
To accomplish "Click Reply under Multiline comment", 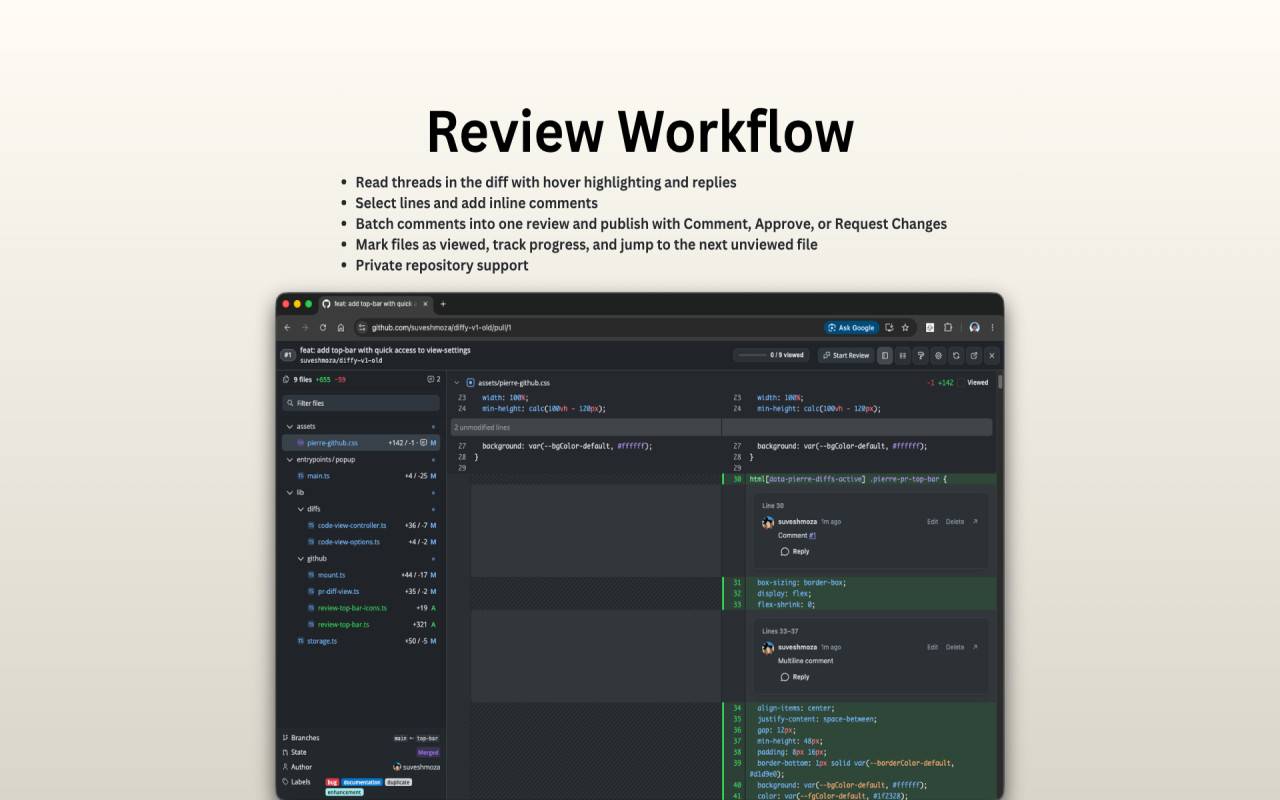I will pos(795,677).
